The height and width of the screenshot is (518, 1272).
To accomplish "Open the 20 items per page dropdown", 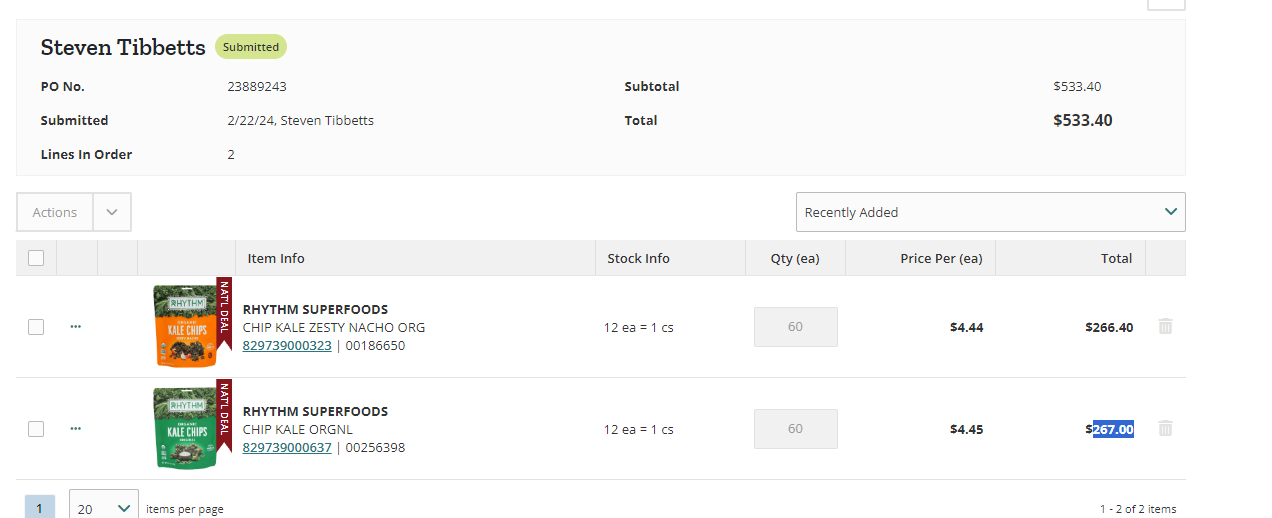I will point(104,508).
